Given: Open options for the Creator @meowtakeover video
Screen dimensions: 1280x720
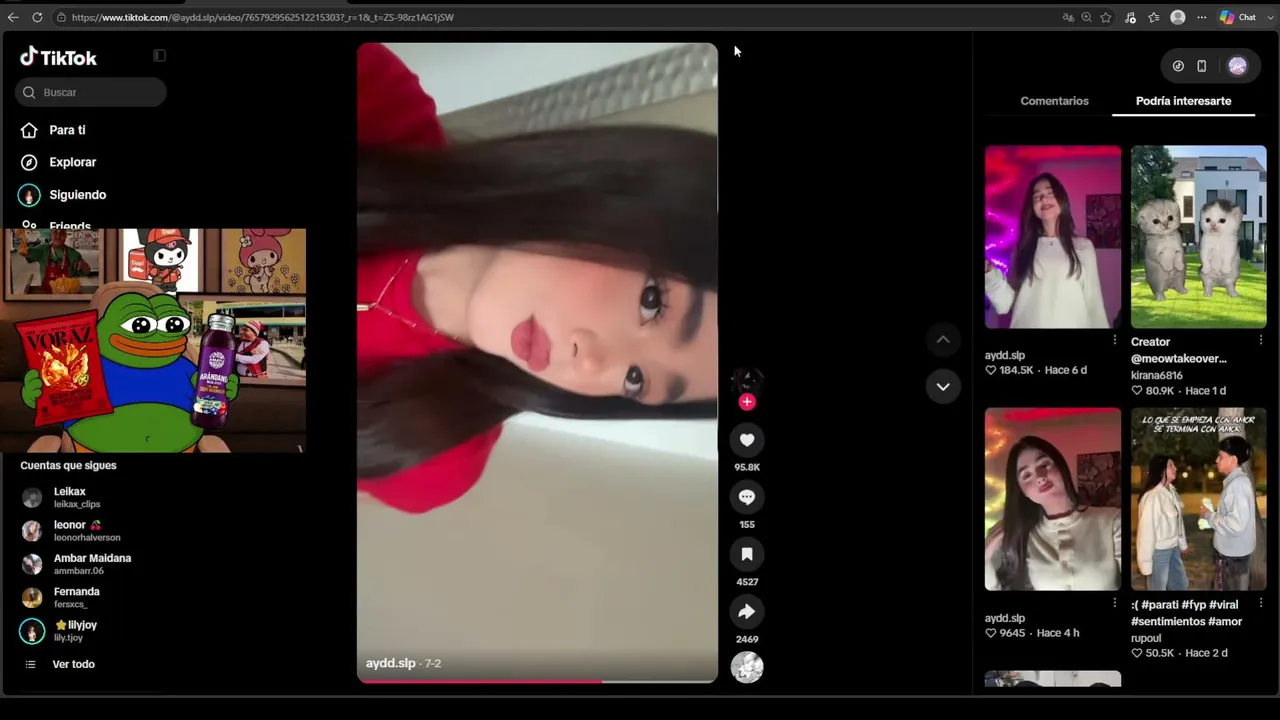Looking at the screenshot, I should click(1260, 340).
